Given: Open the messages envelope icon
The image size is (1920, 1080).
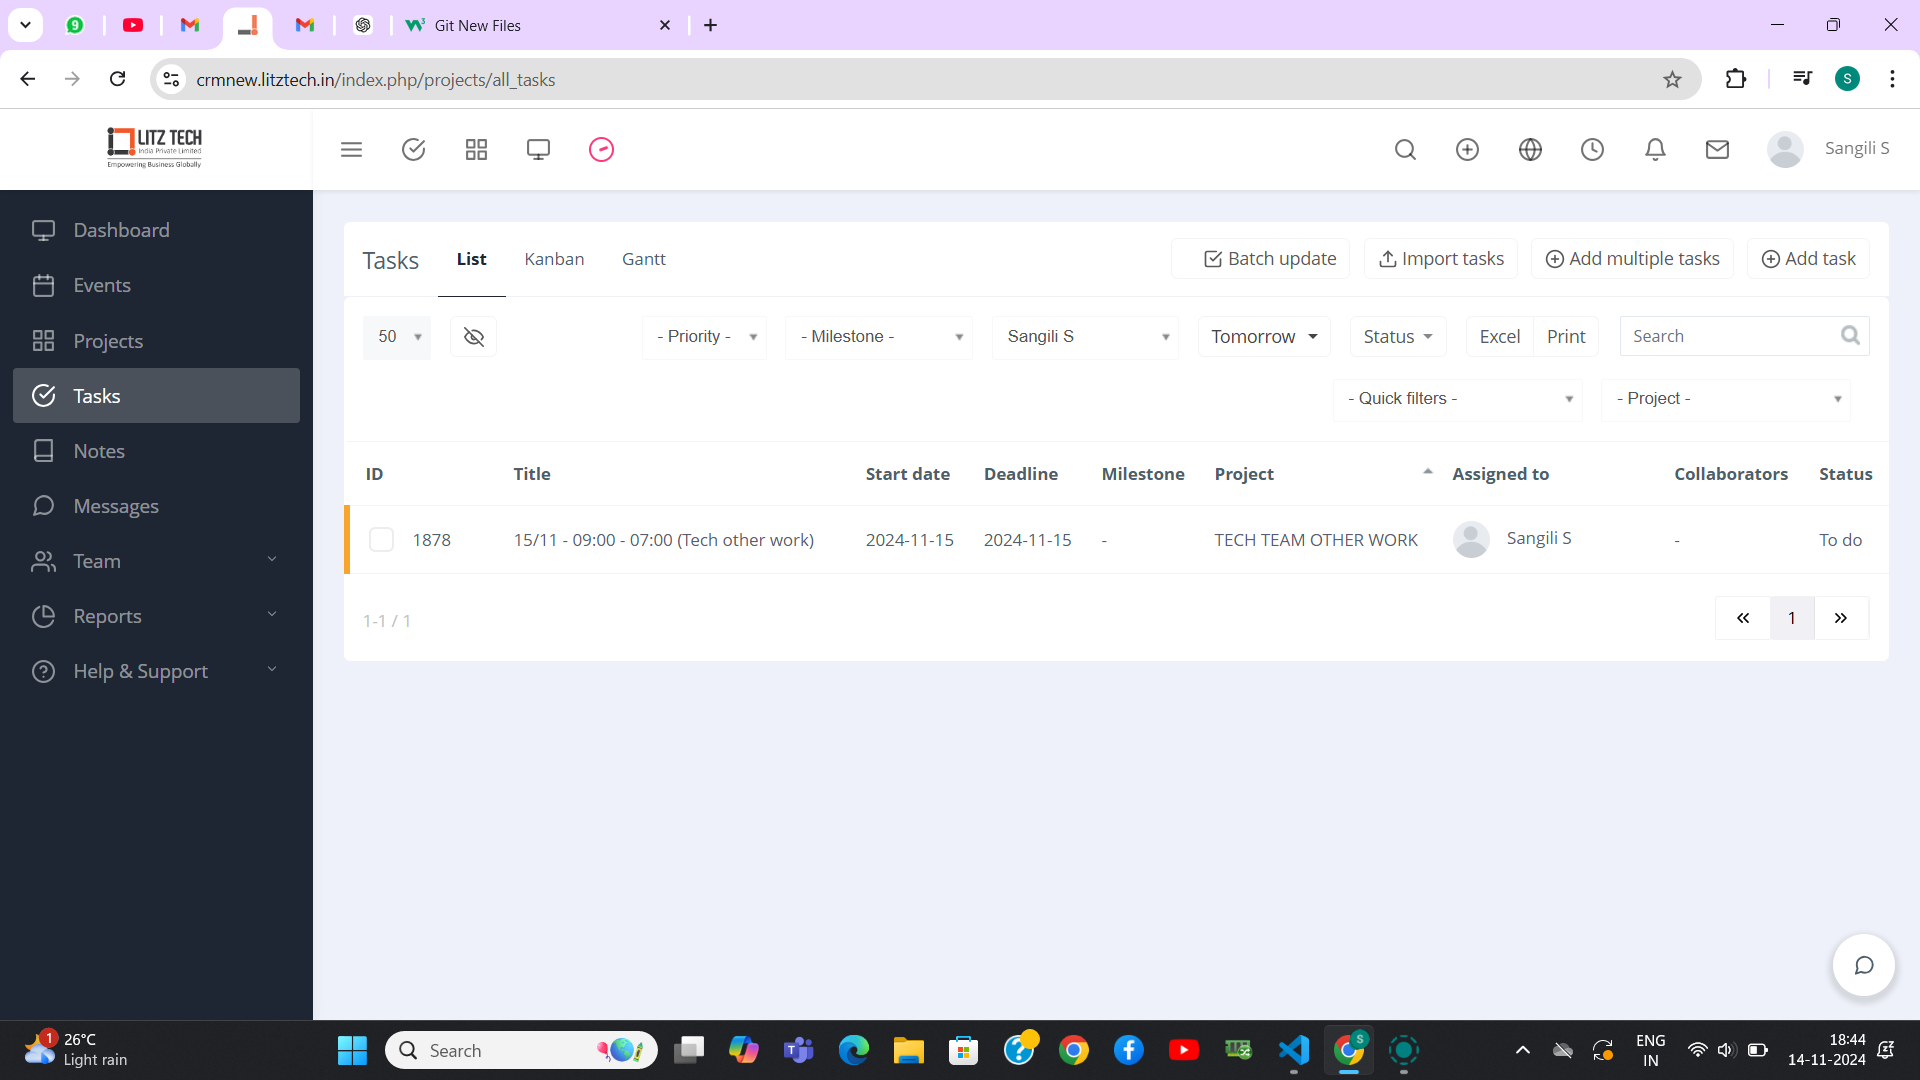Looking at the screenshot, I should point(1717,150).
